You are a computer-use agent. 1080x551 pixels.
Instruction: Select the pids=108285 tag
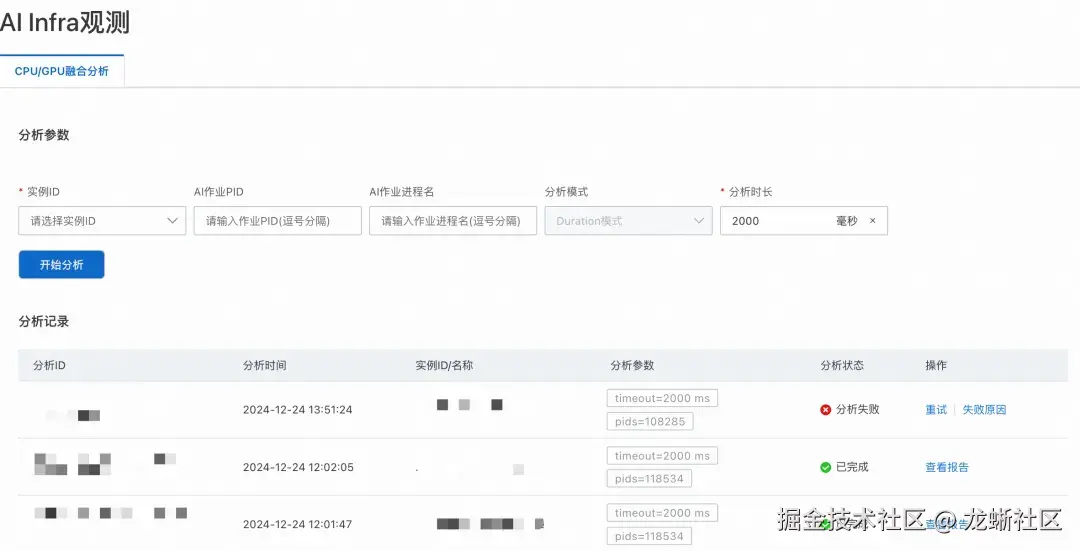click(x=650, y=422)
